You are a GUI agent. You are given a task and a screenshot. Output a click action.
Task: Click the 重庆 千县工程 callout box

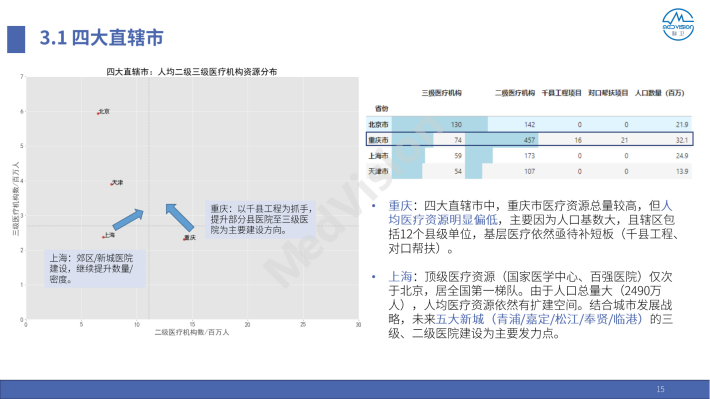(x=260, y=219)
